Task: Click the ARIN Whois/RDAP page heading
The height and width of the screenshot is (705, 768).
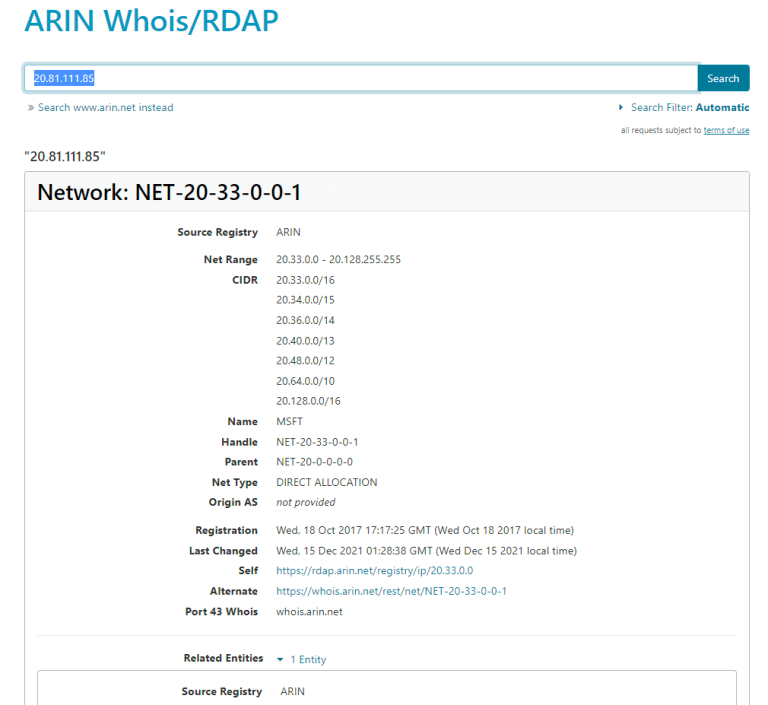Action: [150, 21]
